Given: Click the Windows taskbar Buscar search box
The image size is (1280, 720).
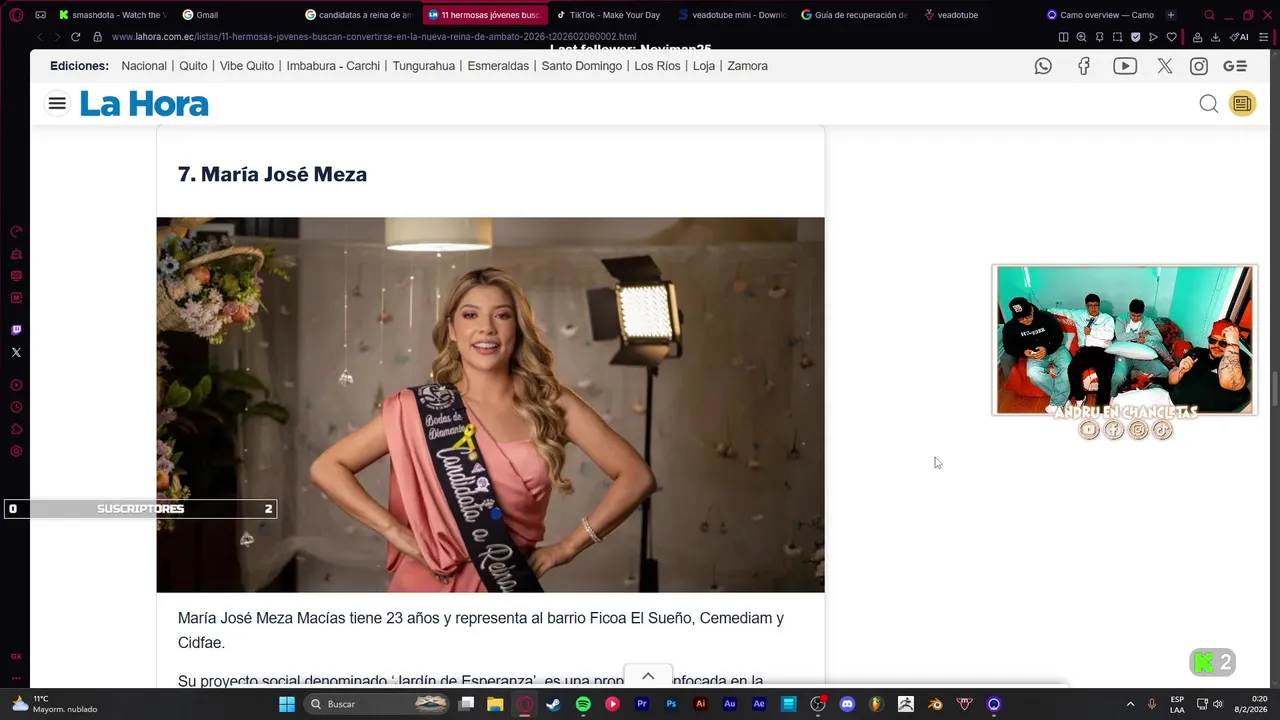Looking at the screenshot, I should click(x=376, y=704).
